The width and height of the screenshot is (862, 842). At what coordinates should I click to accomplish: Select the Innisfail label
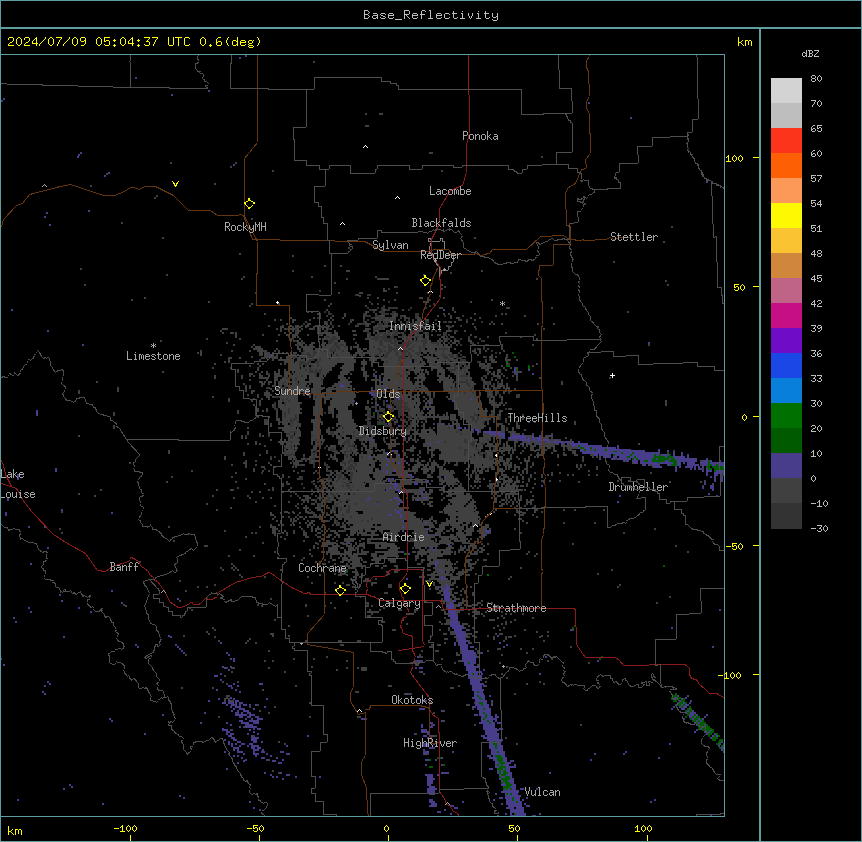point(415,326)
